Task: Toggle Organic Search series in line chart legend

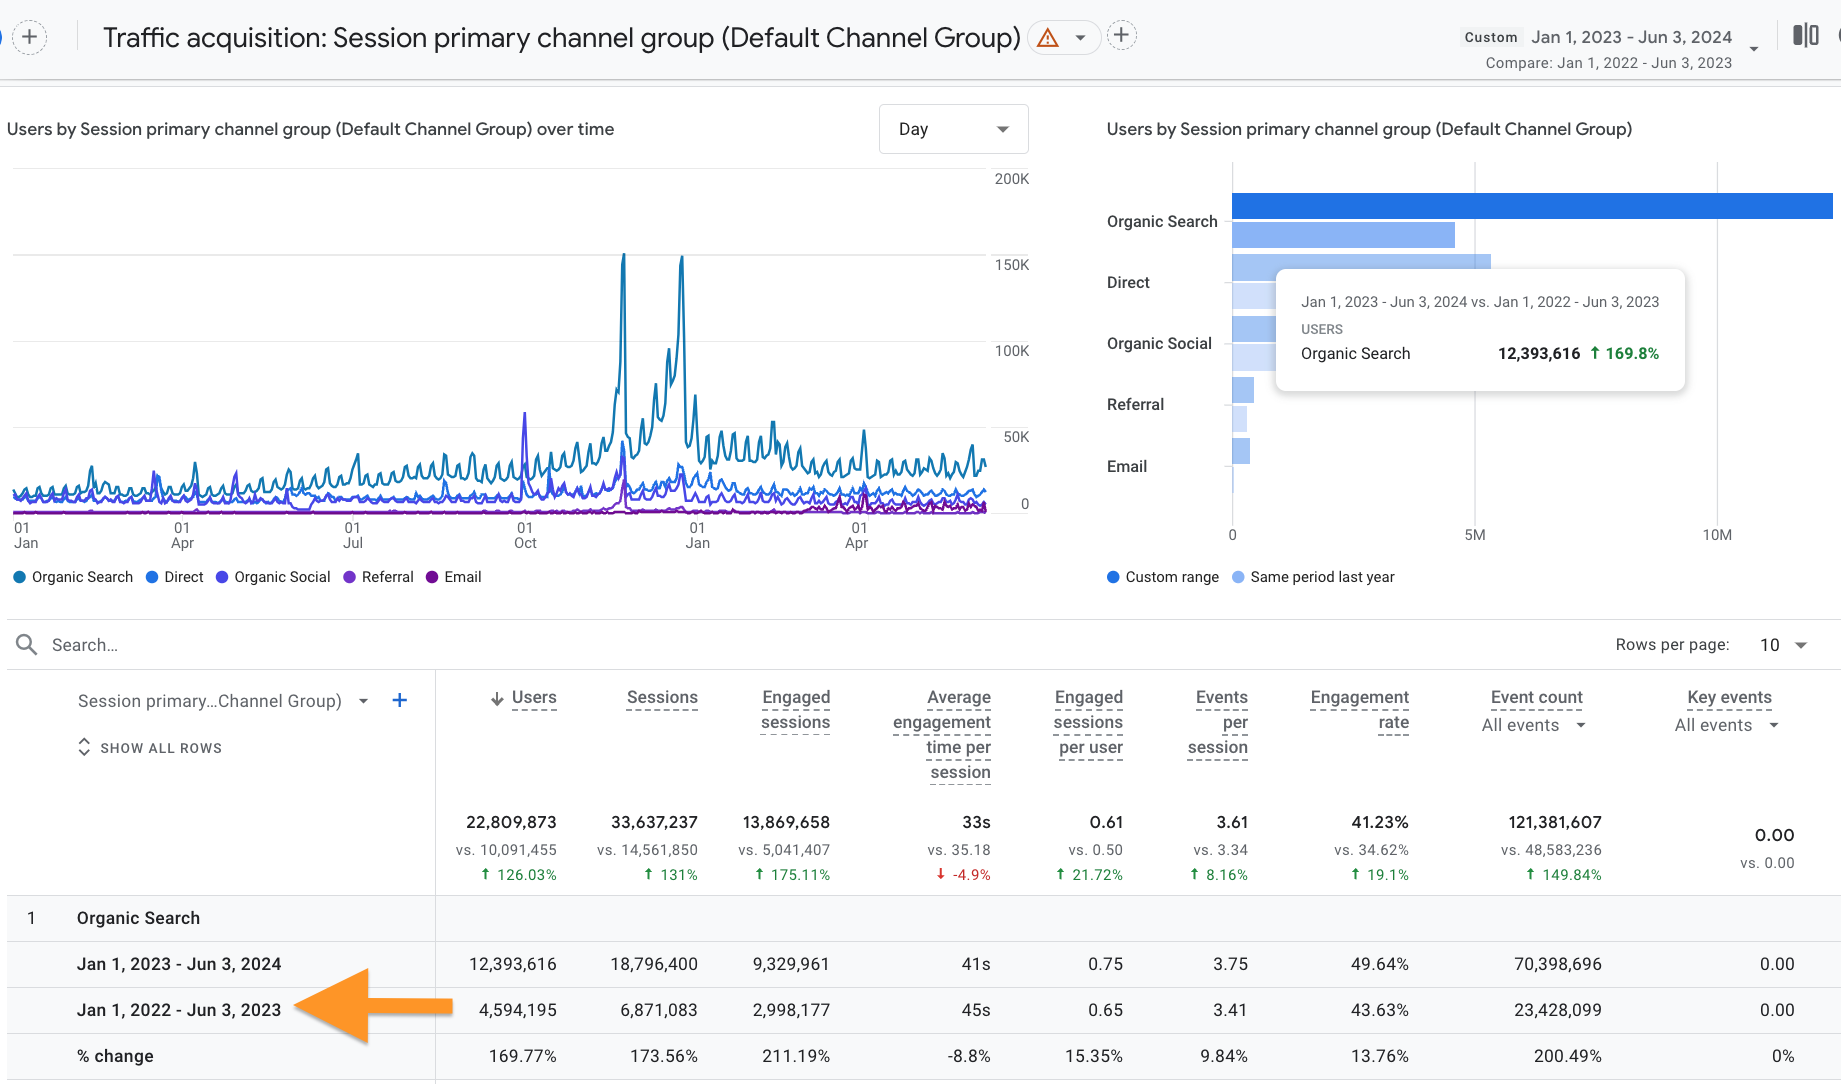Action: click(x=73, y=577)
